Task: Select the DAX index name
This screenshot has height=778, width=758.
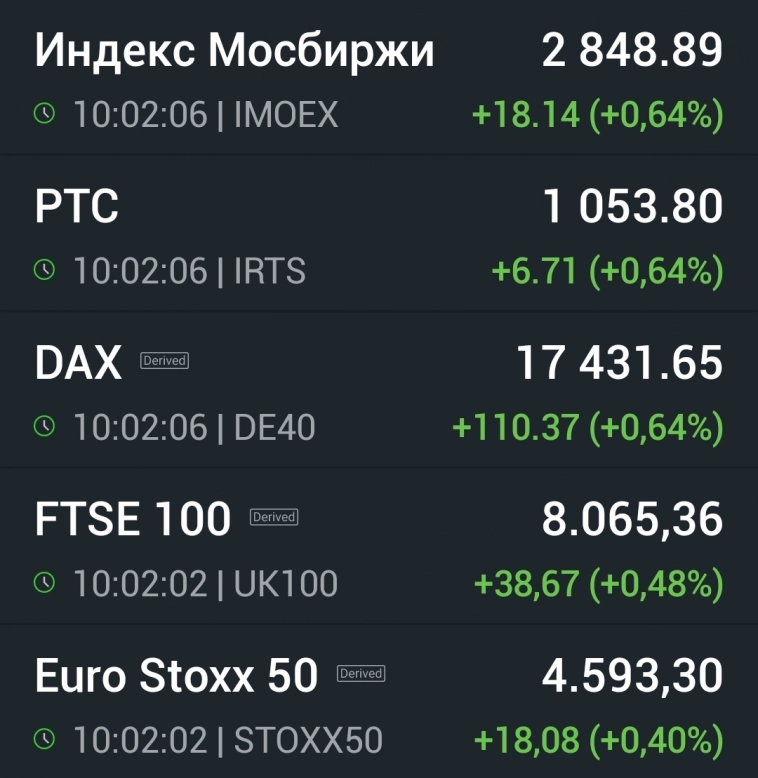Action: pos(78,364)
